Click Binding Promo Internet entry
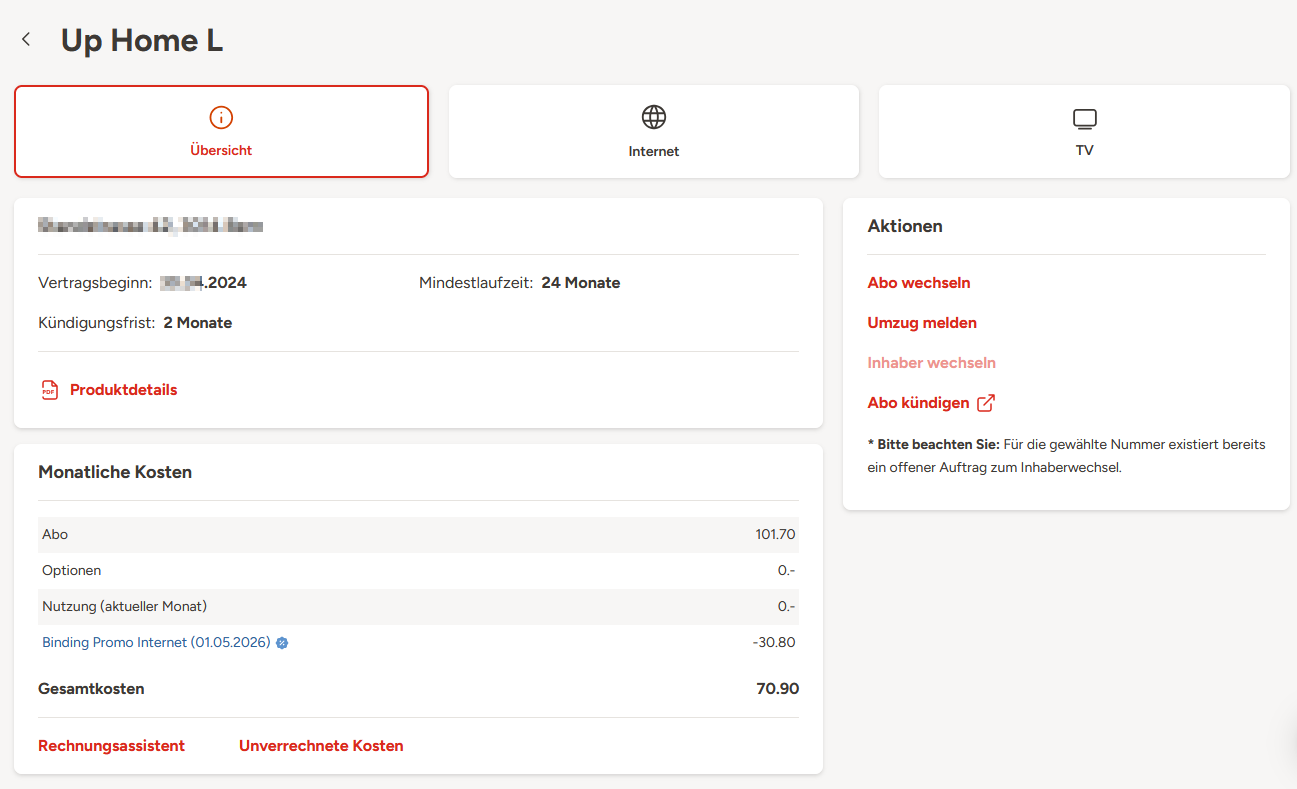The height and width of the screenshot is (789, 1297). (156, 642)
